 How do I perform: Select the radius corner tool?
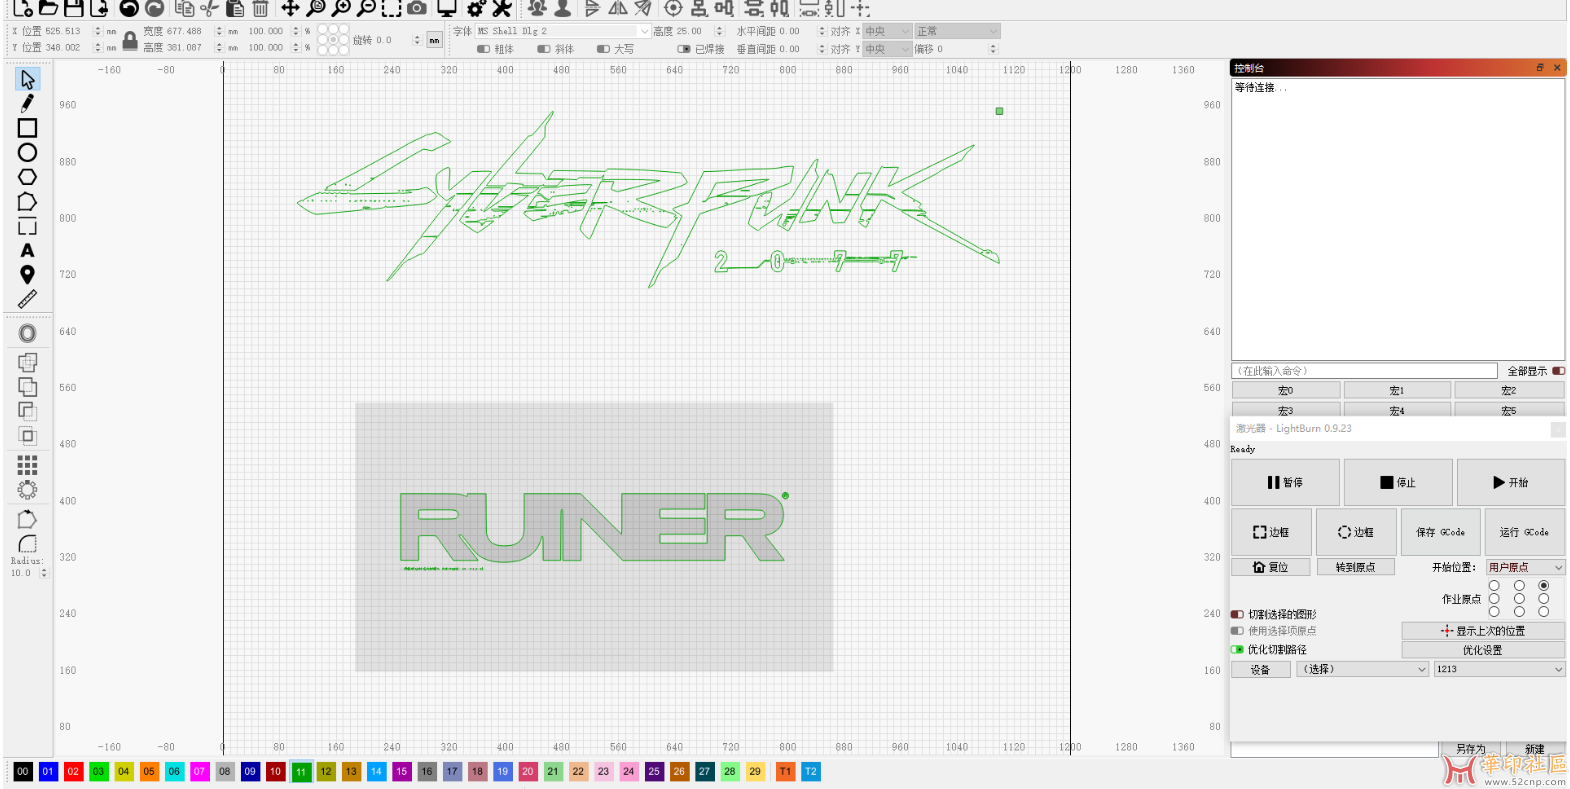[x=27, y=544]
